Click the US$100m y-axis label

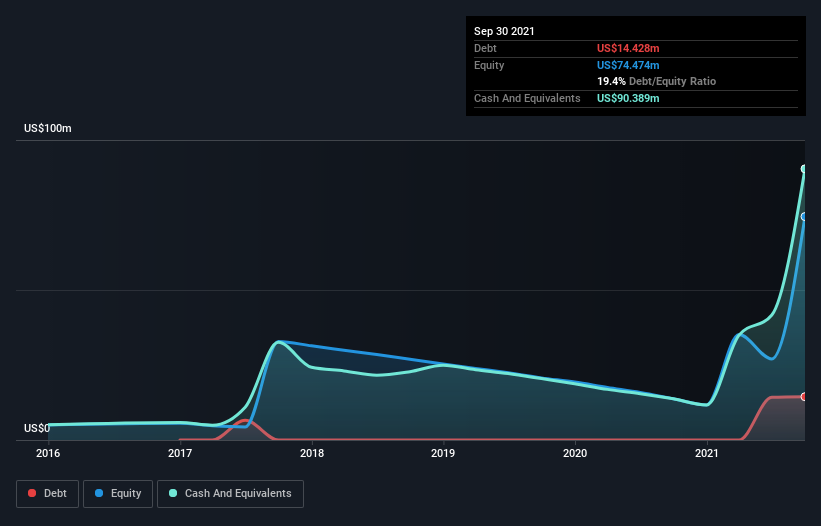click(x=48, y=128)
